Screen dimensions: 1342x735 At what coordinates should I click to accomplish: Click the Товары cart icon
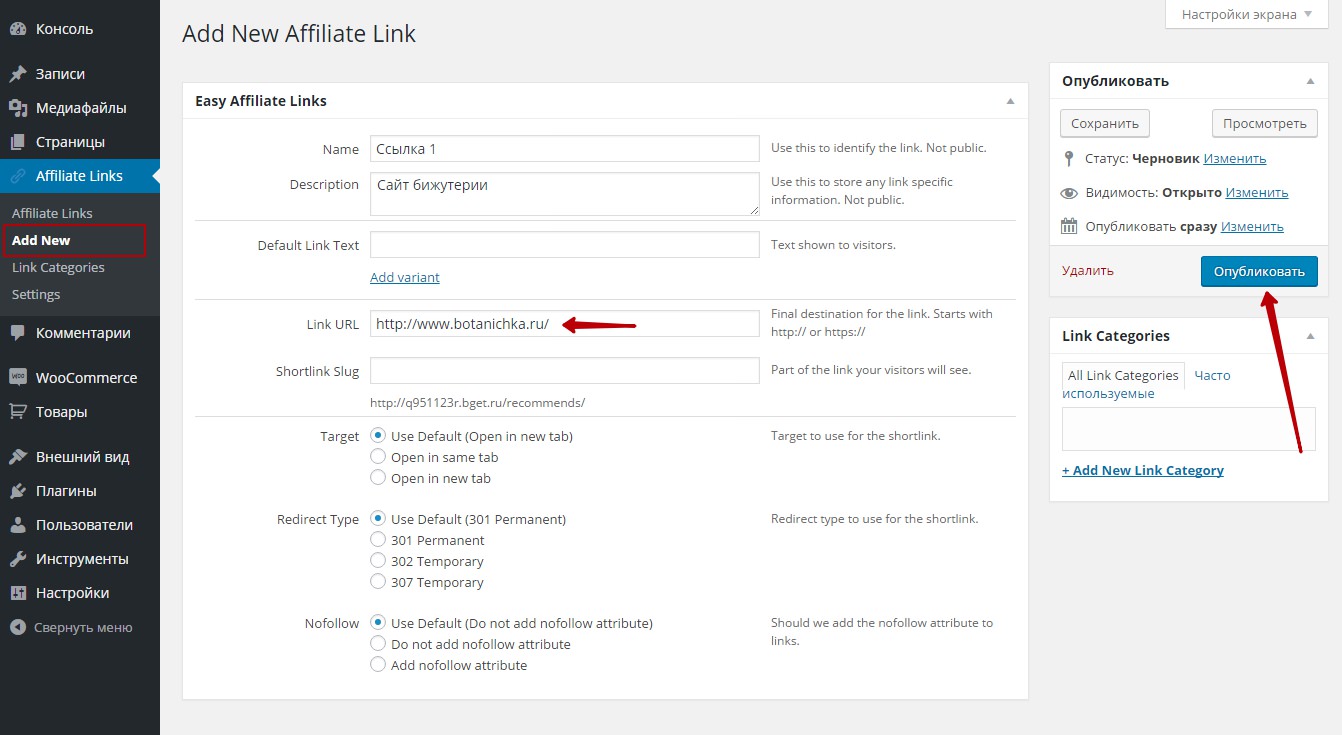point(18,412)
